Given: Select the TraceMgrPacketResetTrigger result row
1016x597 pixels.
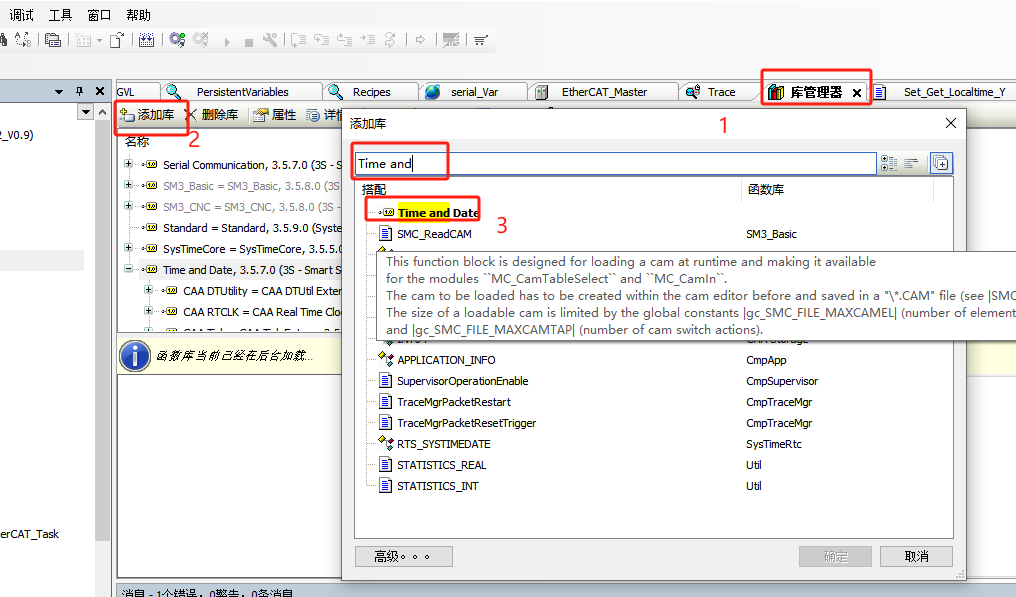Looking at the screenshot, I should coord(467,423).
